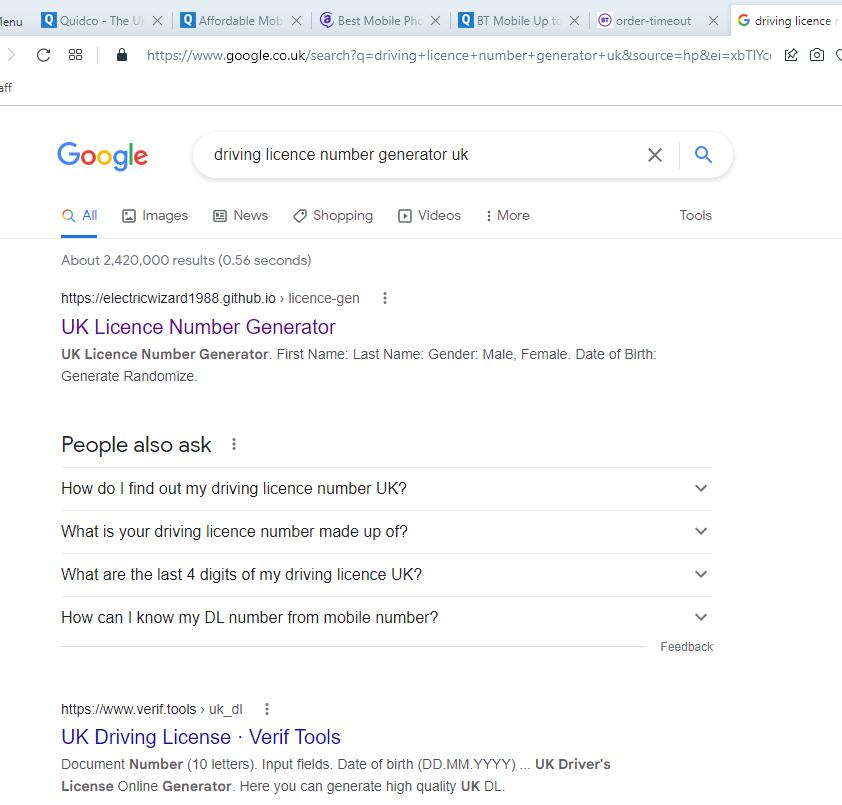
Task: Switch to Videos results
Action: click(x=430, y=216)
